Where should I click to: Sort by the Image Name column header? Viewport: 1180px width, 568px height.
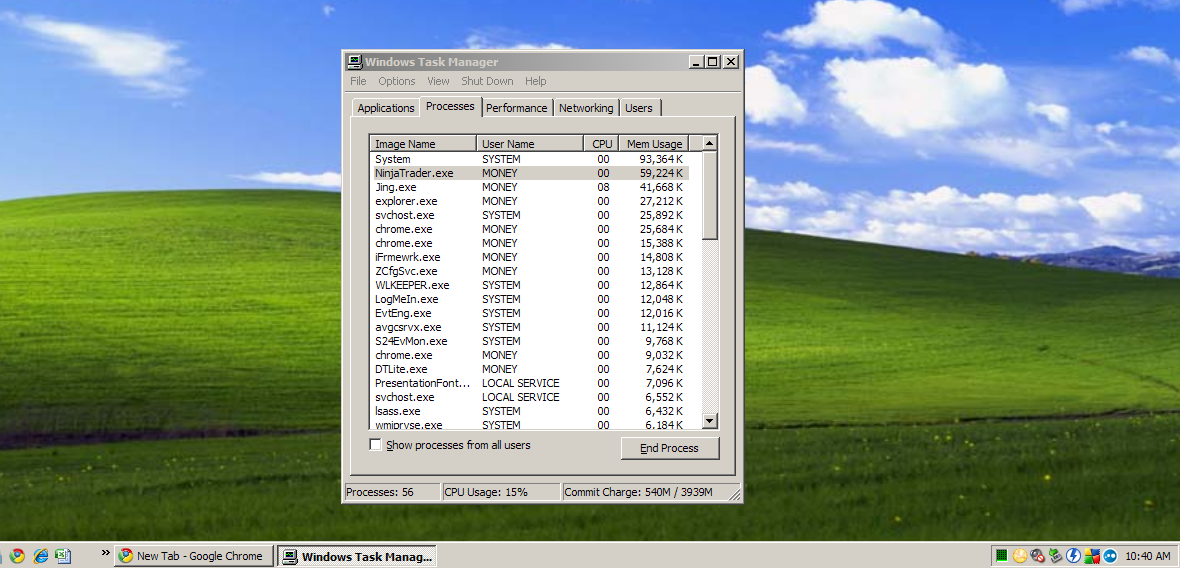[x=423, y=144]
